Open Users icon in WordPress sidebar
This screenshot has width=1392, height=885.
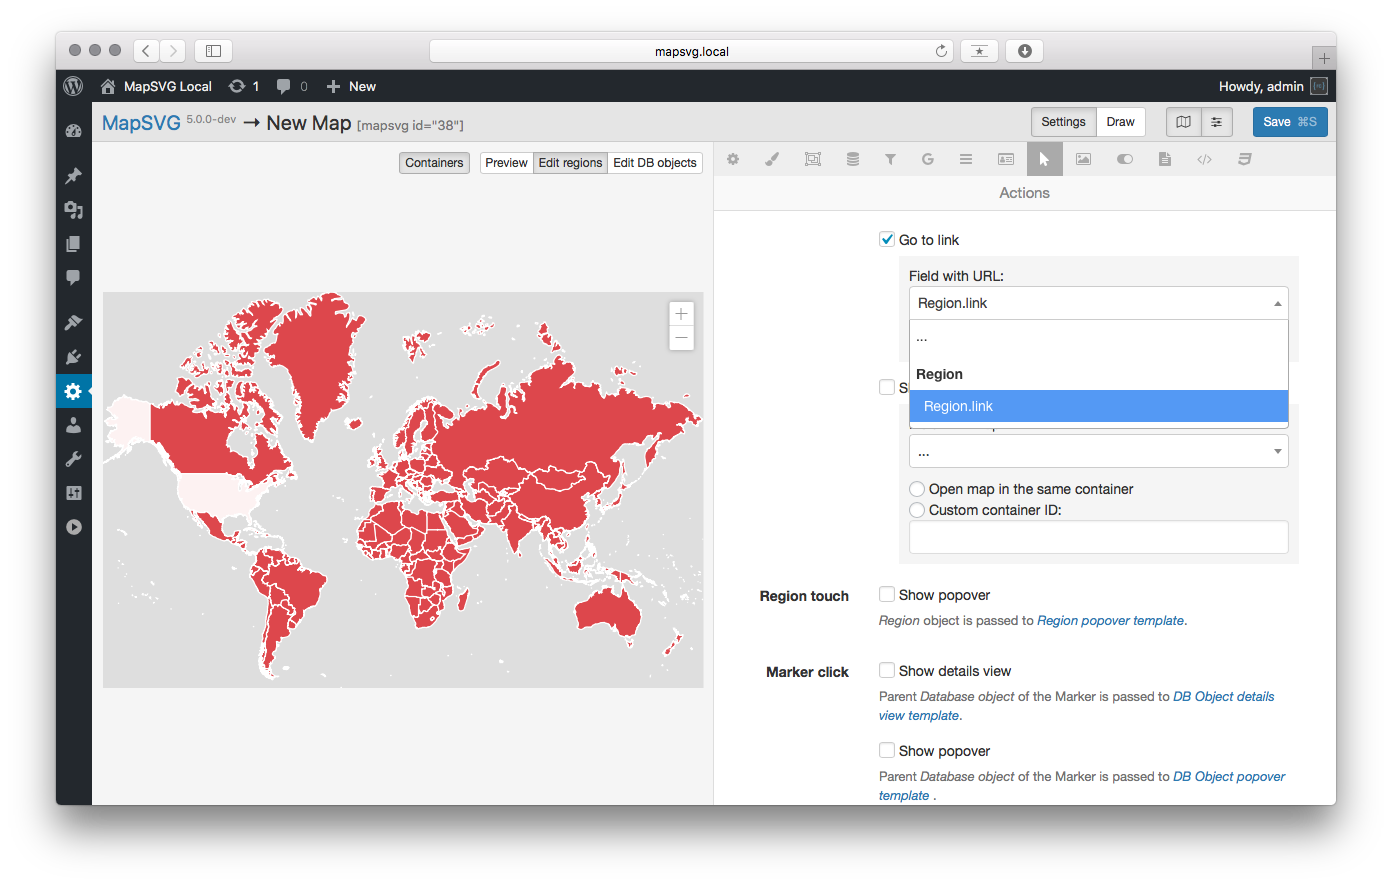(x=73, y=425)
